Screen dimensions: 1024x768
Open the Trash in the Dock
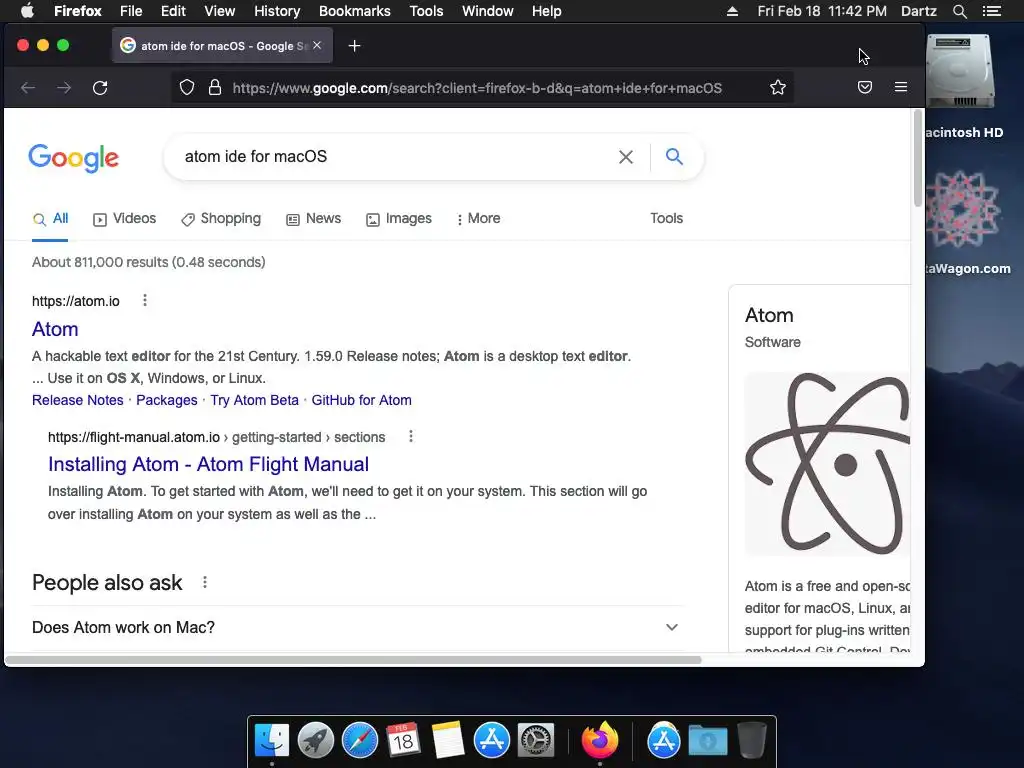(752, 741)
